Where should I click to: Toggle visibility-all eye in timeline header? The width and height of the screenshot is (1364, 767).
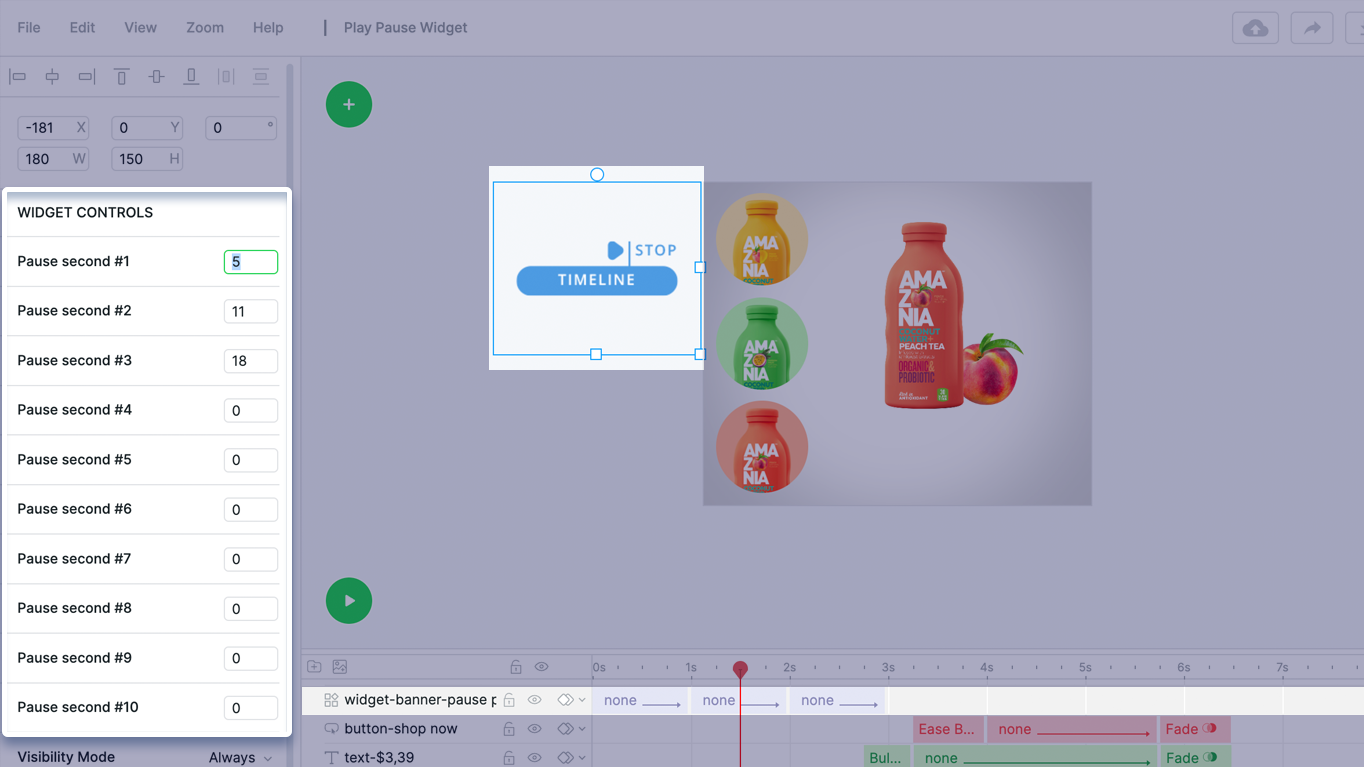pos(541,667)
